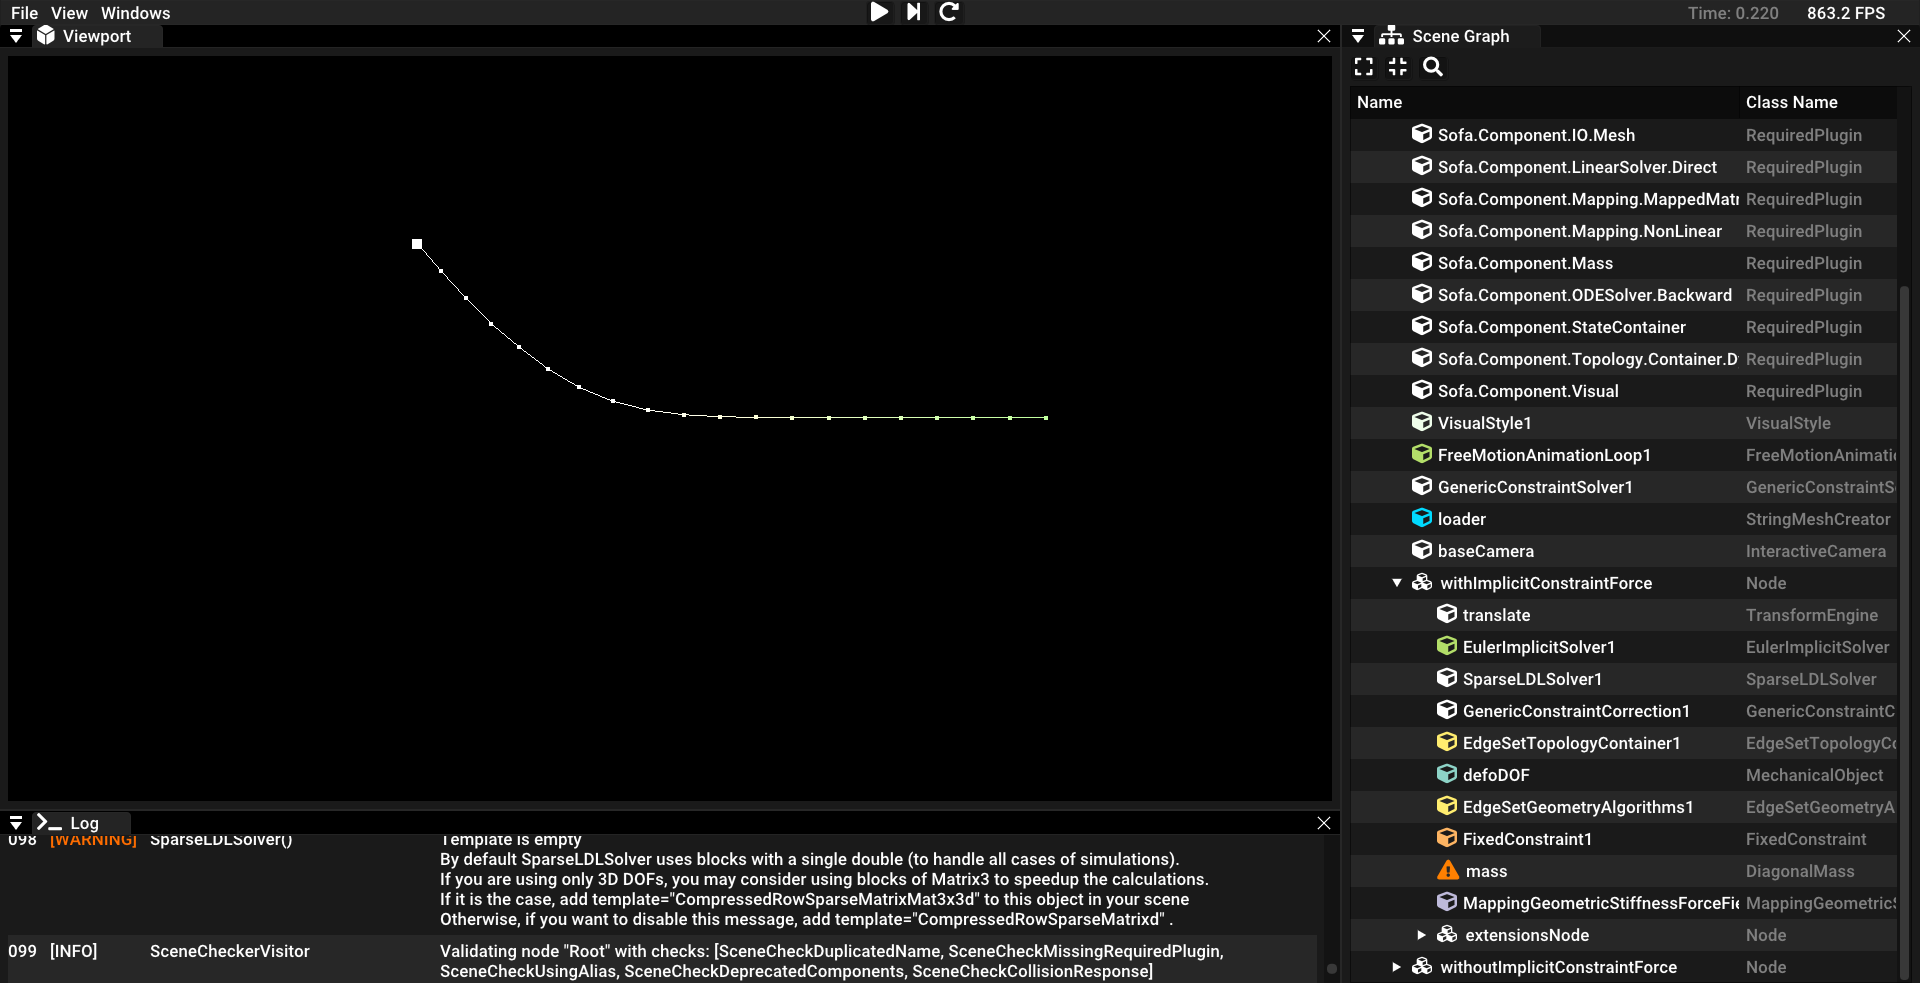Close the Log panel
This screenshot has width=1920, height=983.
(x=1324, y=823)
